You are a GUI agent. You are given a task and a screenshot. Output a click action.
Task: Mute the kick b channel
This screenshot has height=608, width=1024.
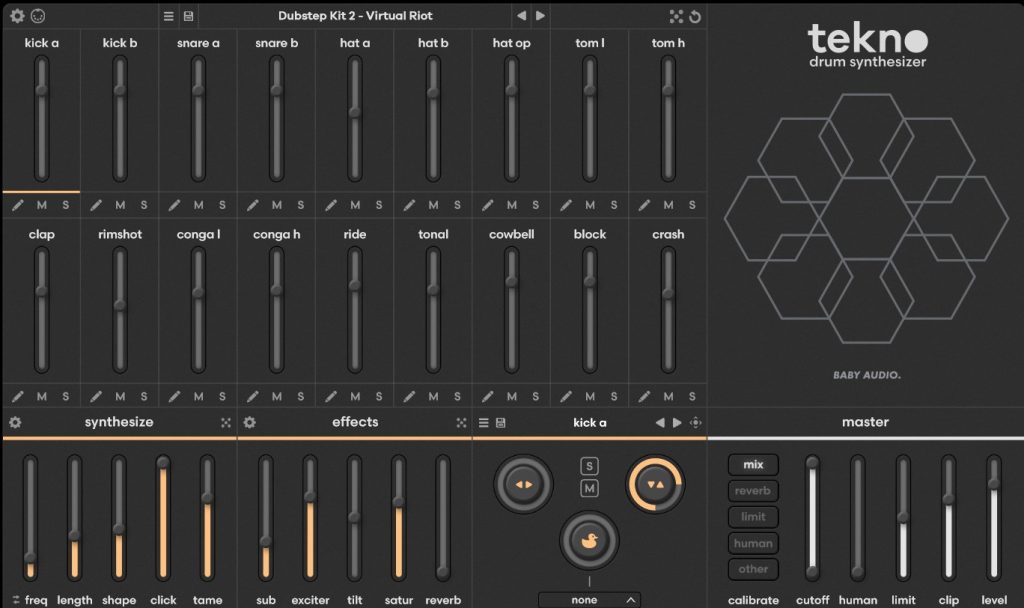point(120,205)
